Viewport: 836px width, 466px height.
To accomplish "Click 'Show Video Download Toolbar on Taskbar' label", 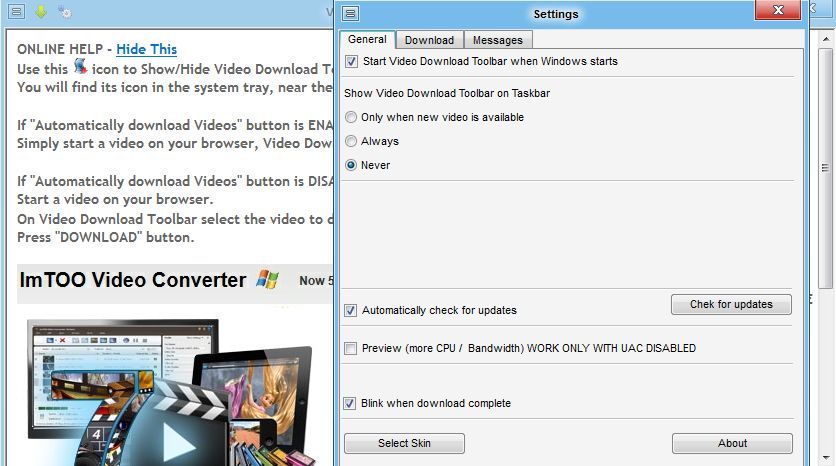I will (x=447, y=93).
